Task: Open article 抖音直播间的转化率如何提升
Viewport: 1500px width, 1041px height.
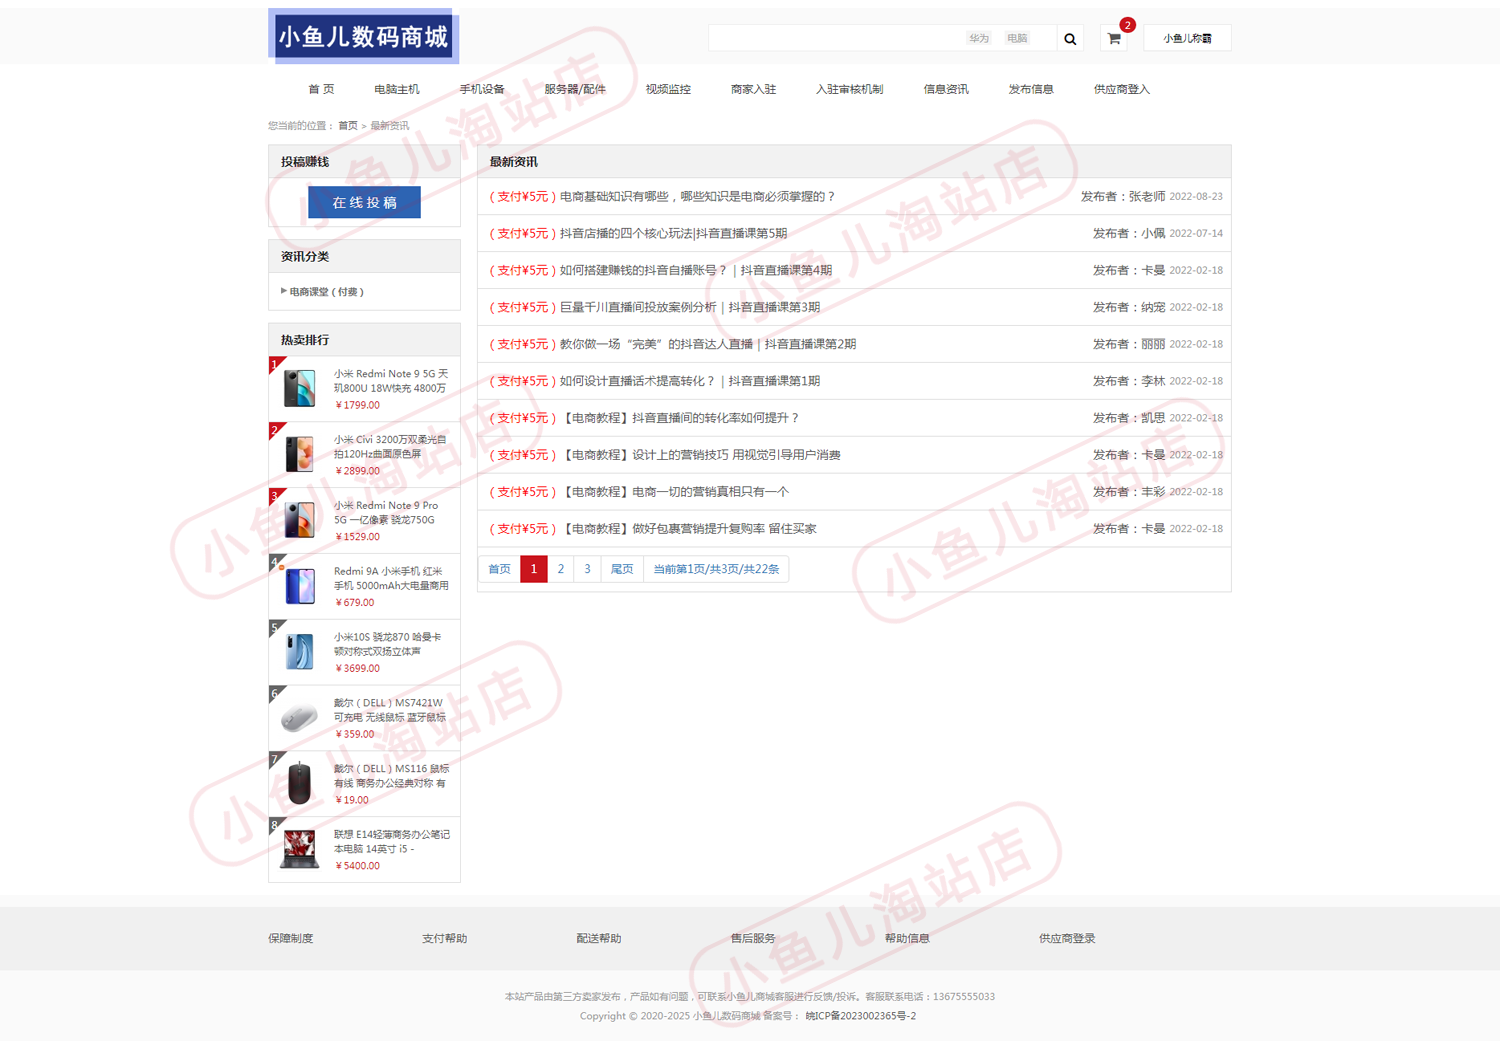Action: [x=680, y=419]
